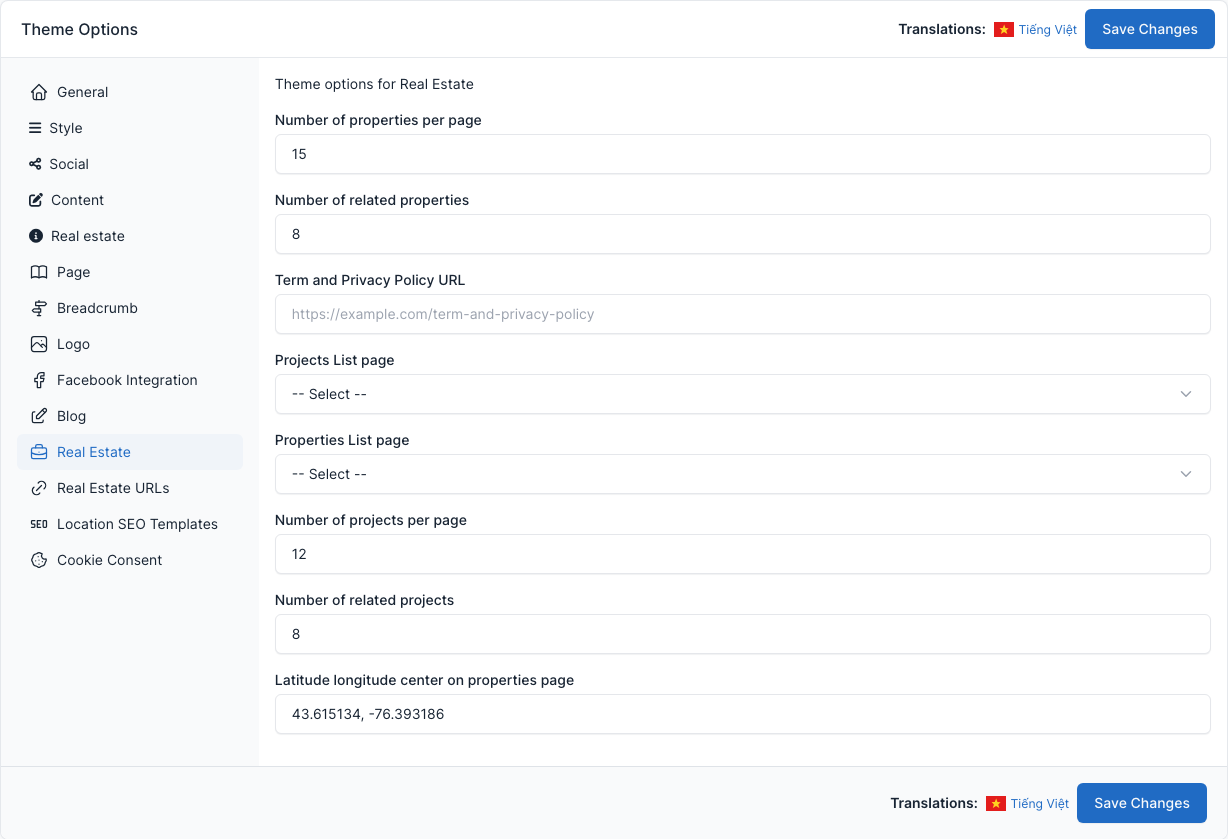
Task: Click the cookie icon for Cookie Consent
Action: [39, 560]
